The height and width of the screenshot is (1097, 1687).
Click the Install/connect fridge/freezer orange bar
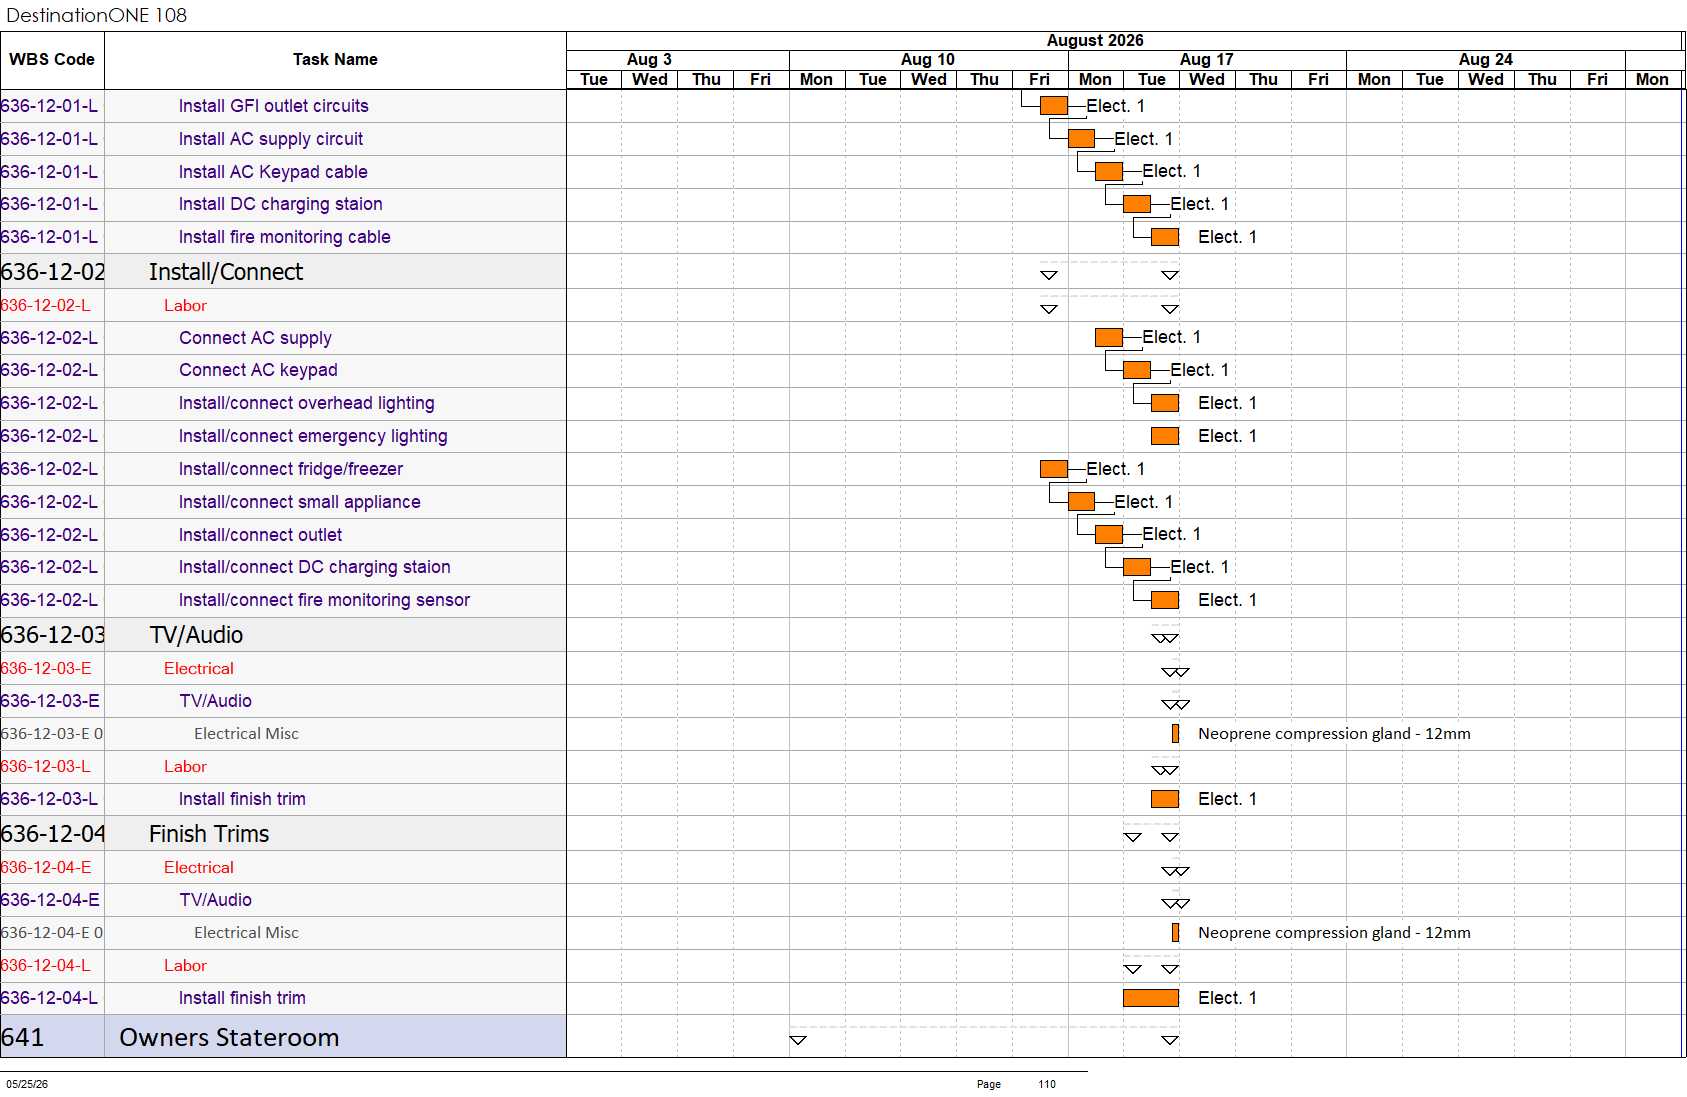tap(1053, 469)
